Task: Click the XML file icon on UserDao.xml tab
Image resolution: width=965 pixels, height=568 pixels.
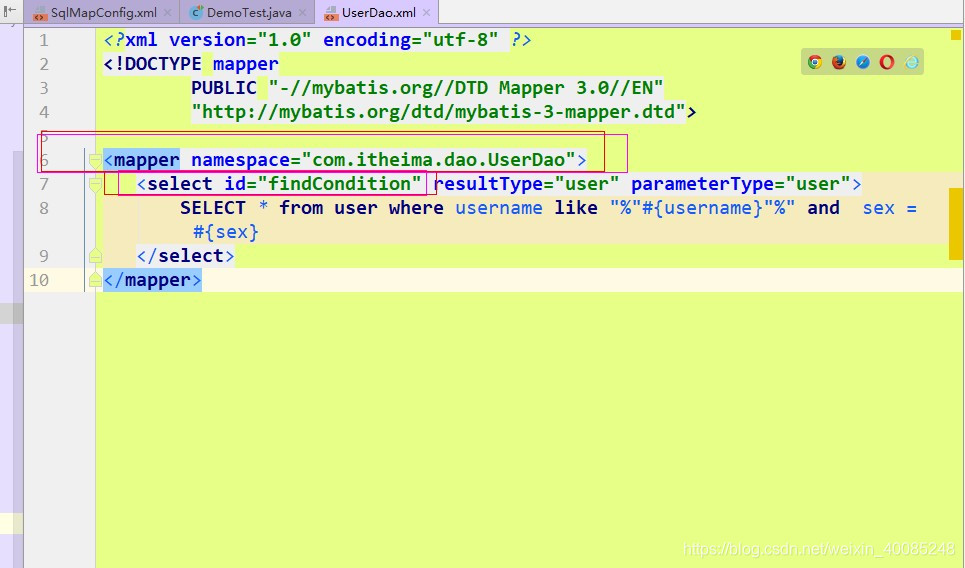Action: [330, 13]
